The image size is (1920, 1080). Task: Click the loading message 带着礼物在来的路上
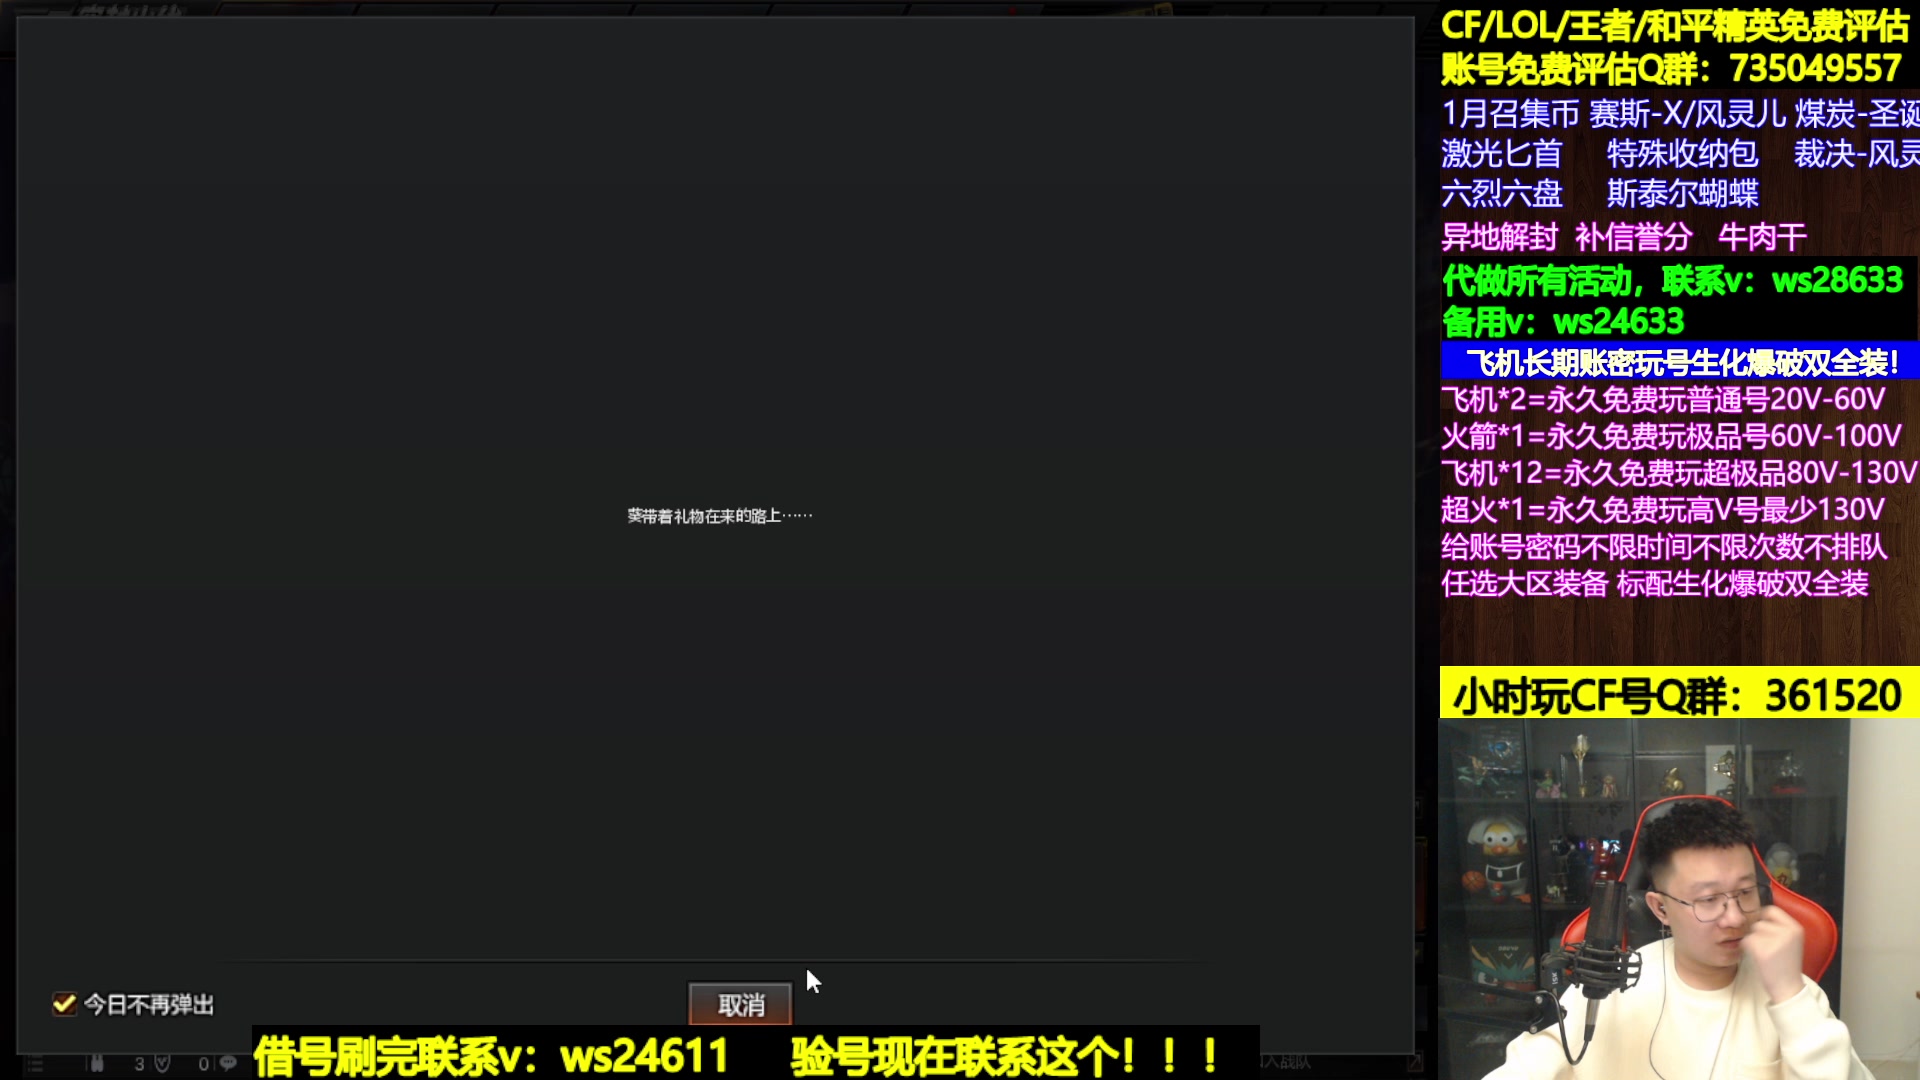(x=719, y=516)
